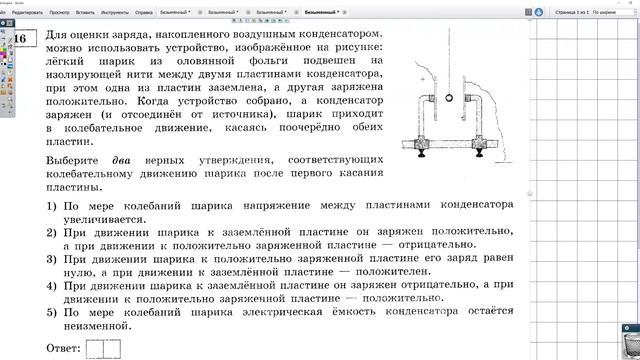Click the second answer box after Ответ
Viewport: 640px width, 360px height.
[x=112, y=349]
